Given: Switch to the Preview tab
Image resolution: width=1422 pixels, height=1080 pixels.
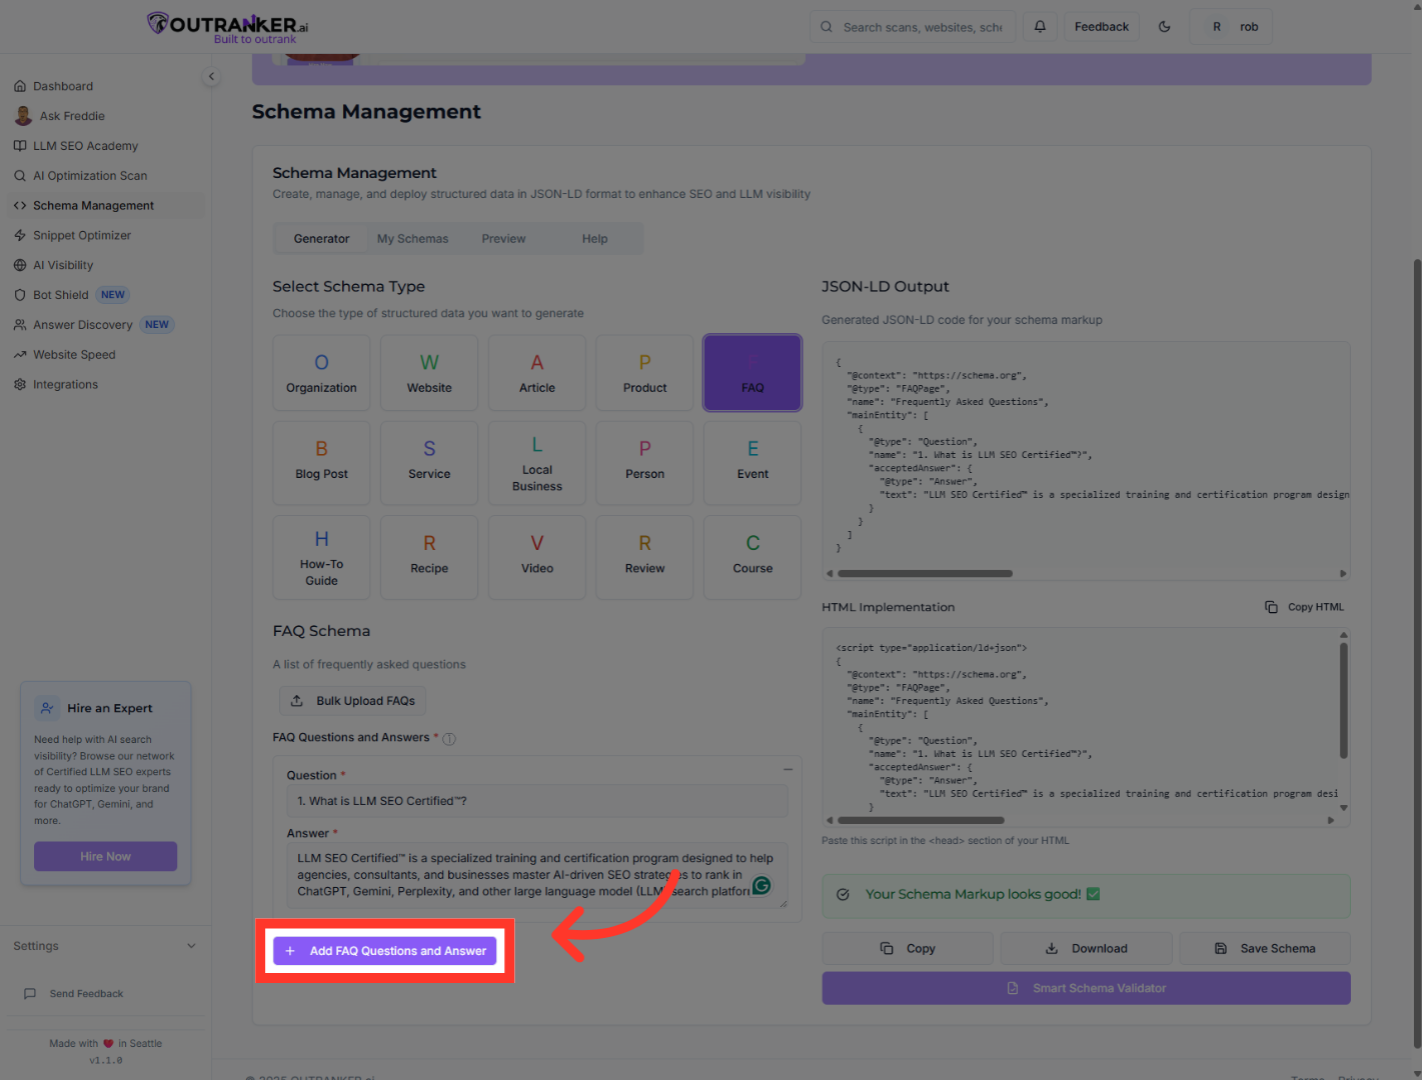Looking at the screenshot, I should tap(503, 239).
